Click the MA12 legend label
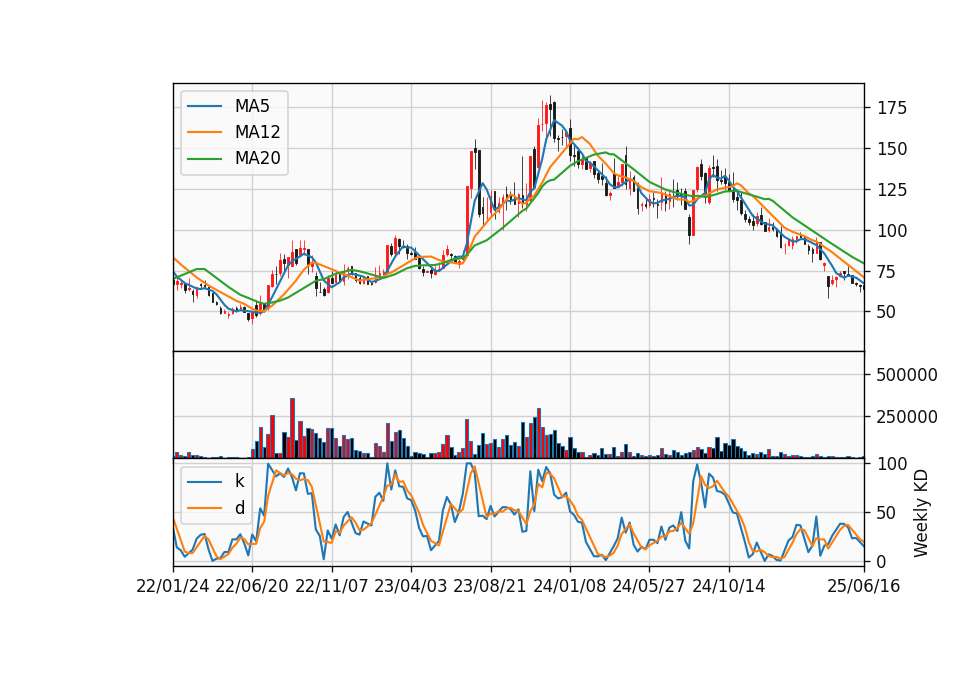 pos(257,132)
